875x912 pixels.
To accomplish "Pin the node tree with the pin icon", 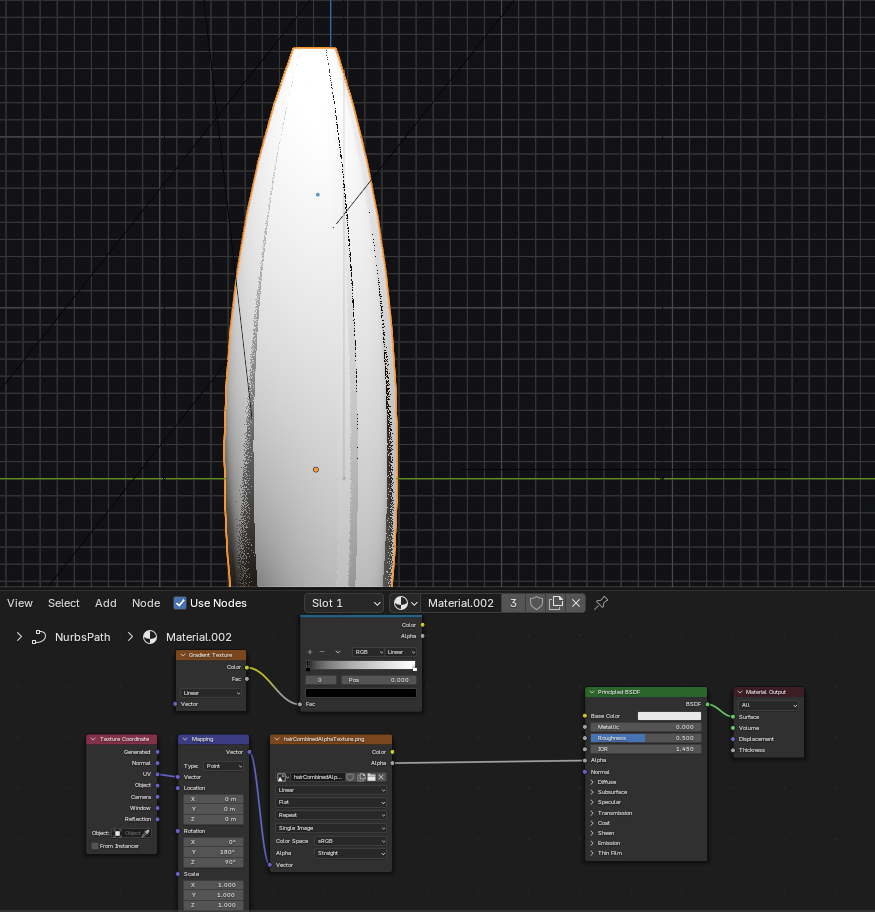I will coord(601,603).
